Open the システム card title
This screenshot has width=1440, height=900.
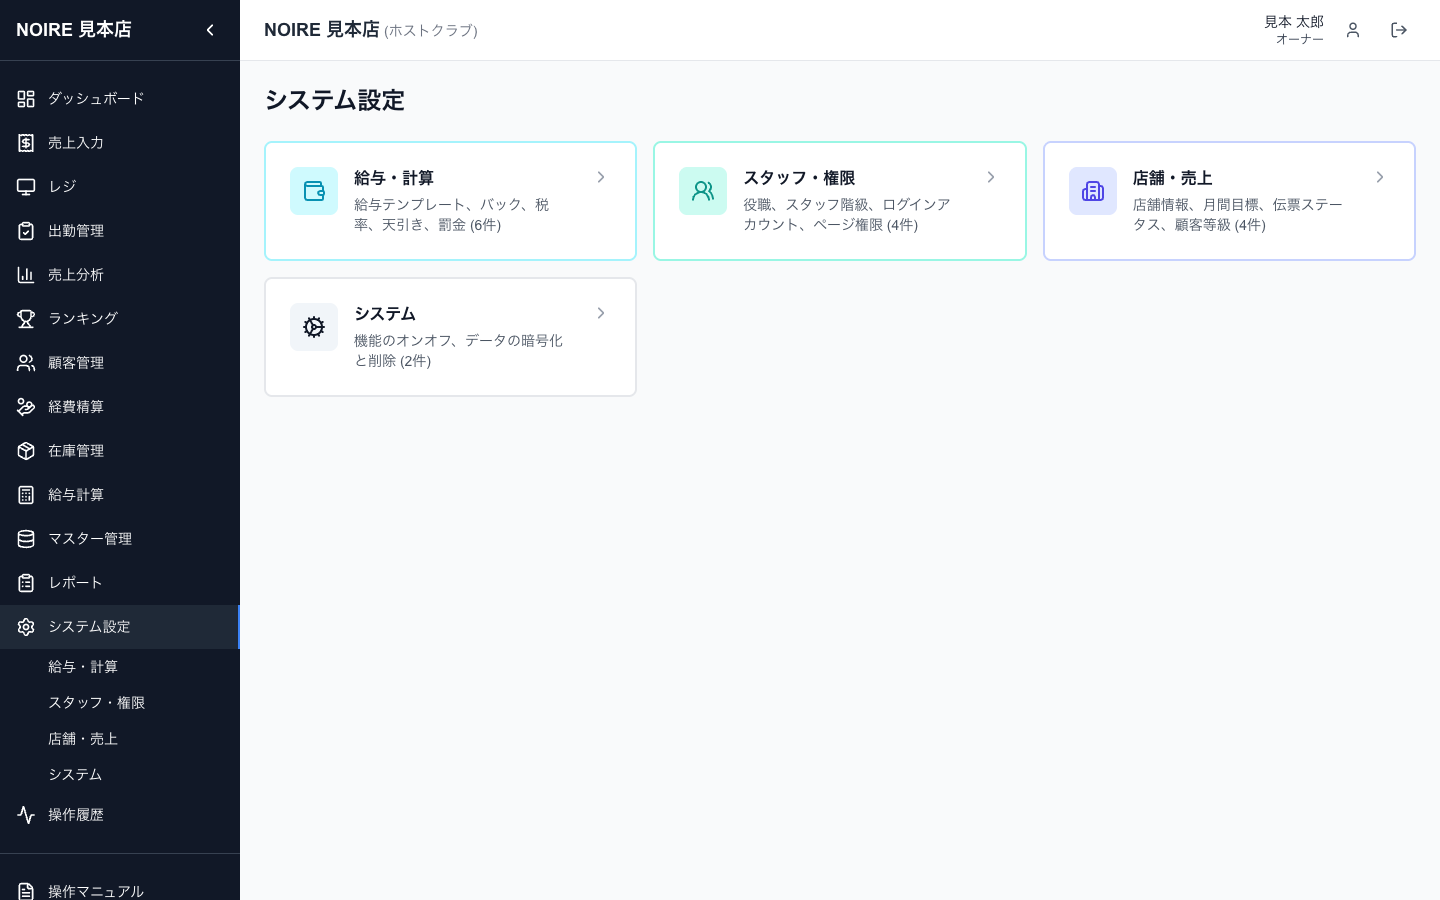point(385,314)
